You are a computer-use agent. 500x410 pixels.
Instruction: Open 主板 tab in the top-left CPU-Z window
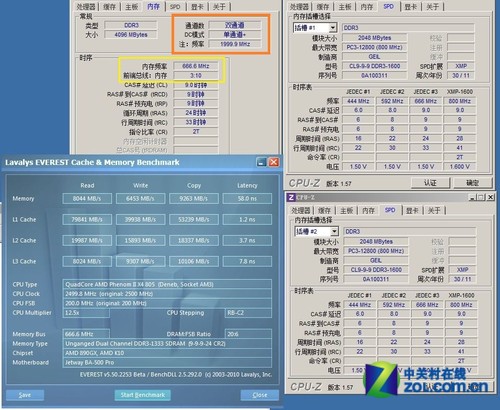pos(131,7)
